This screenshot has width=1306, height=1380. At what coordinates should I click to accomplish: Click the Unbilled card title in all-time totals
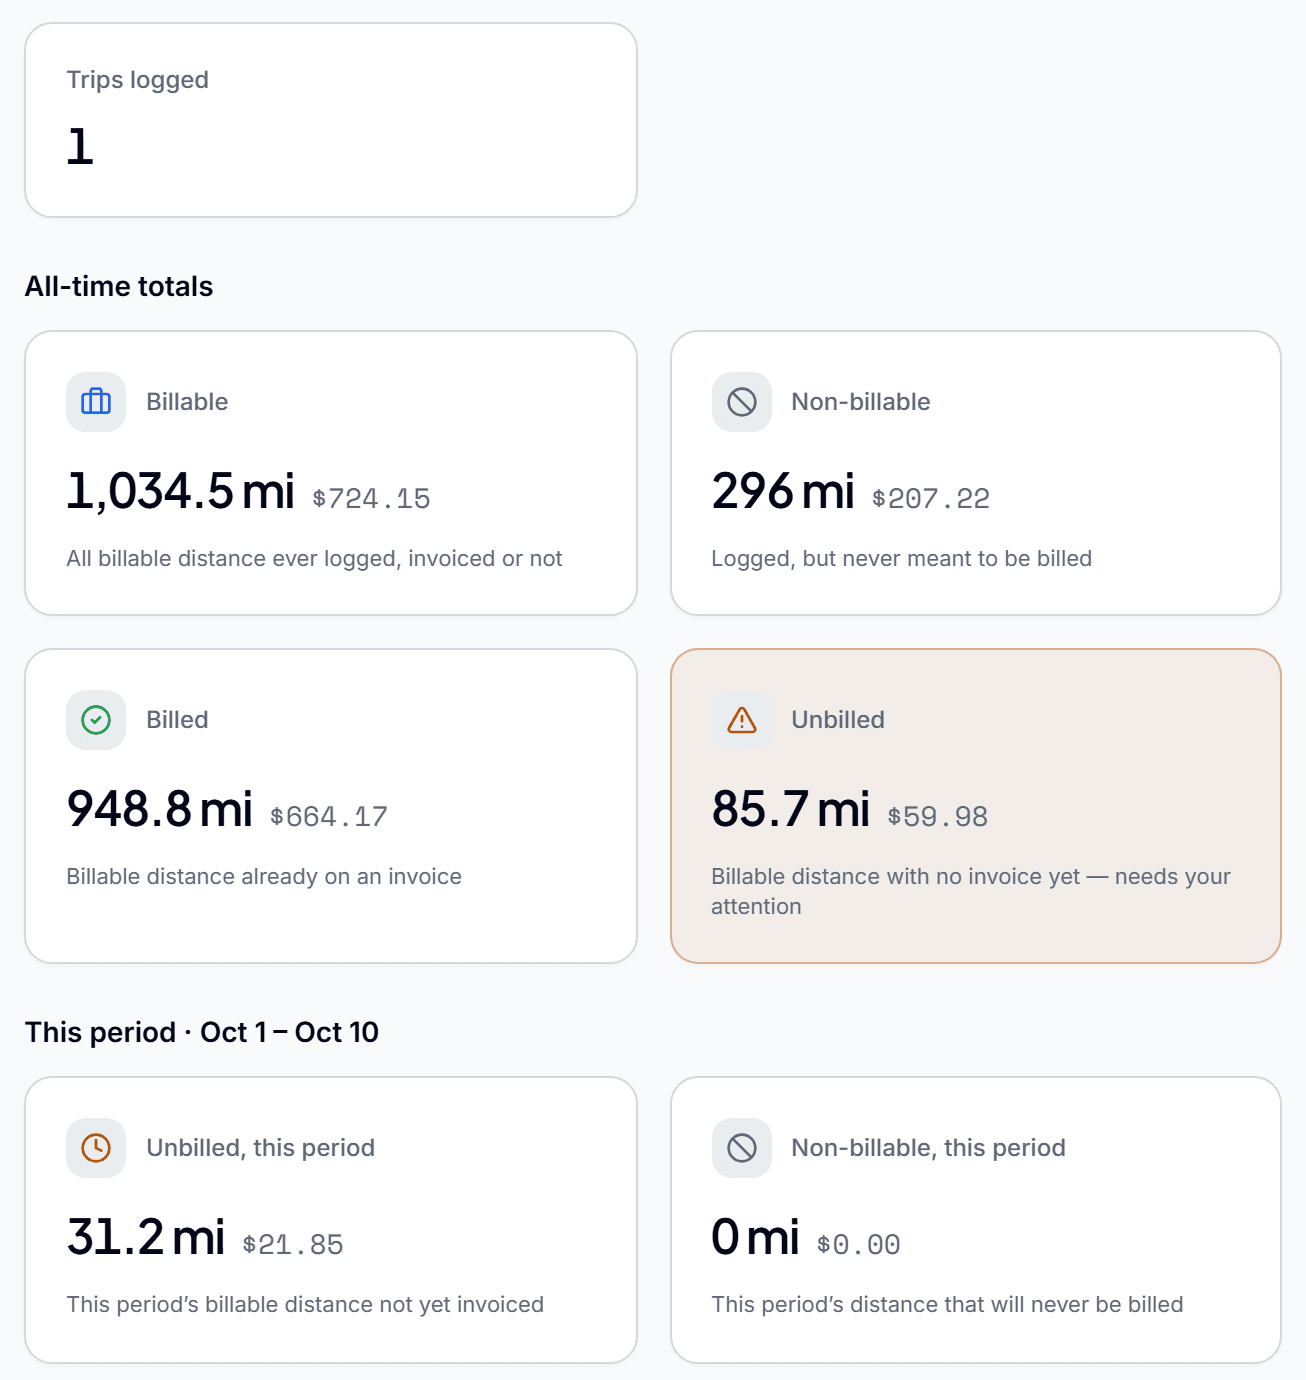point(838,720)
